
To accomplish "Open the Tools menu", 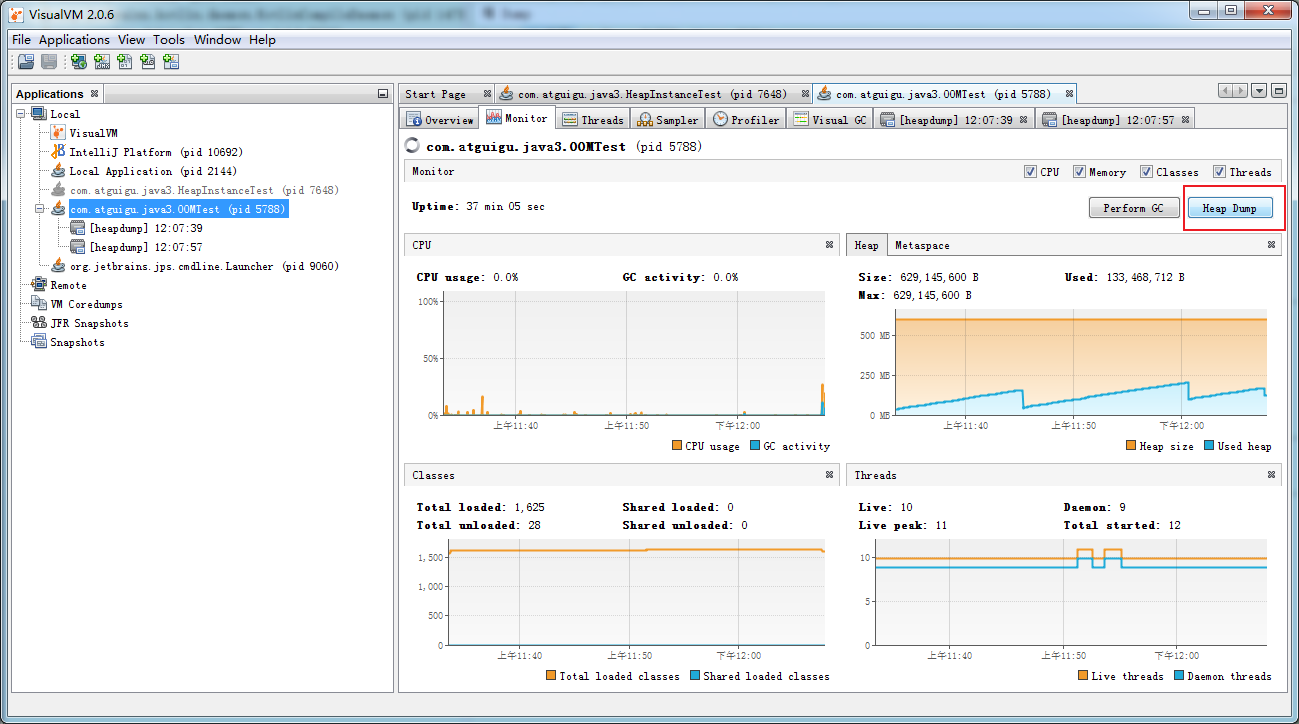I will [x=169, y=40].
